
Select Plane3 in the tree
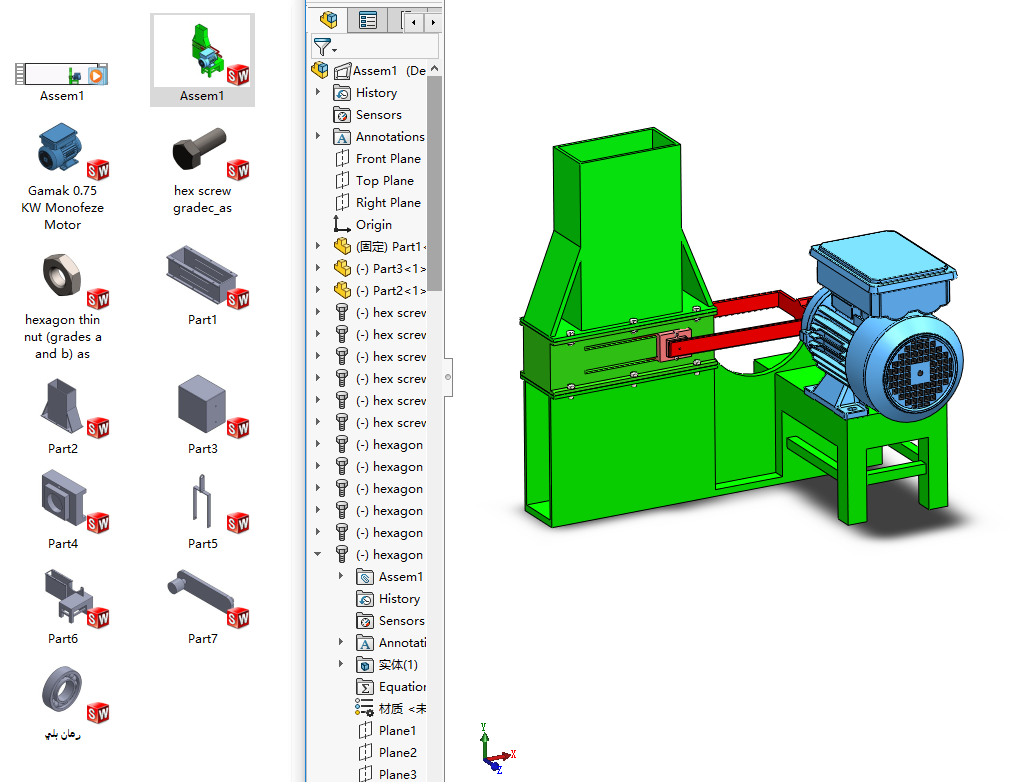(x=387, y=774)
